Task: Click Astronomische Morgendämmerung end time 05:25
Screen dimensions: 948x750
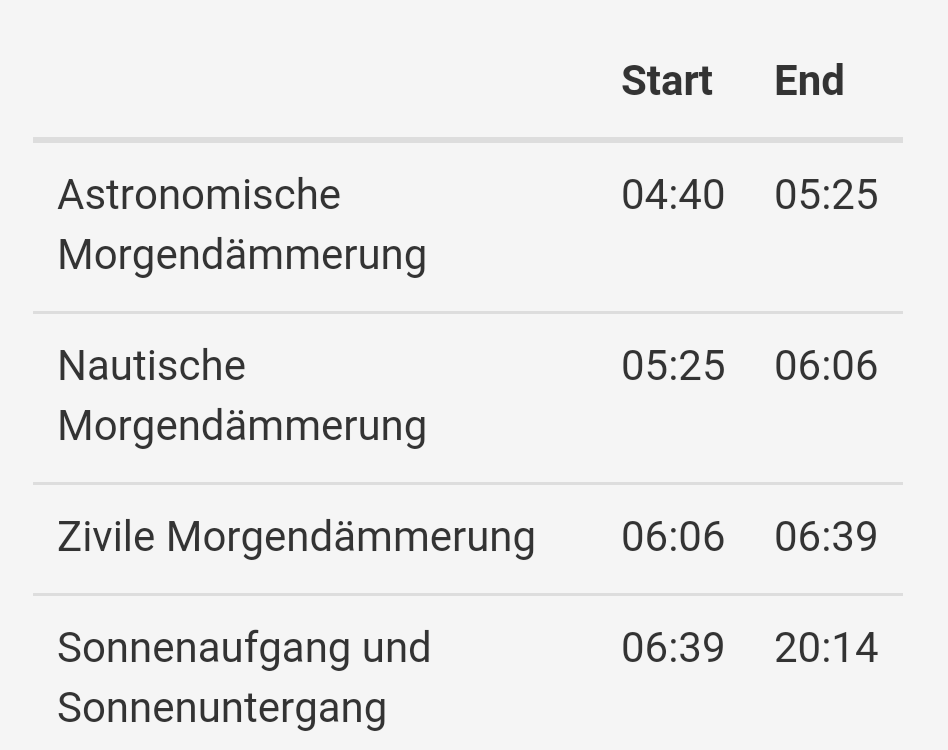Action: [826, 194]
